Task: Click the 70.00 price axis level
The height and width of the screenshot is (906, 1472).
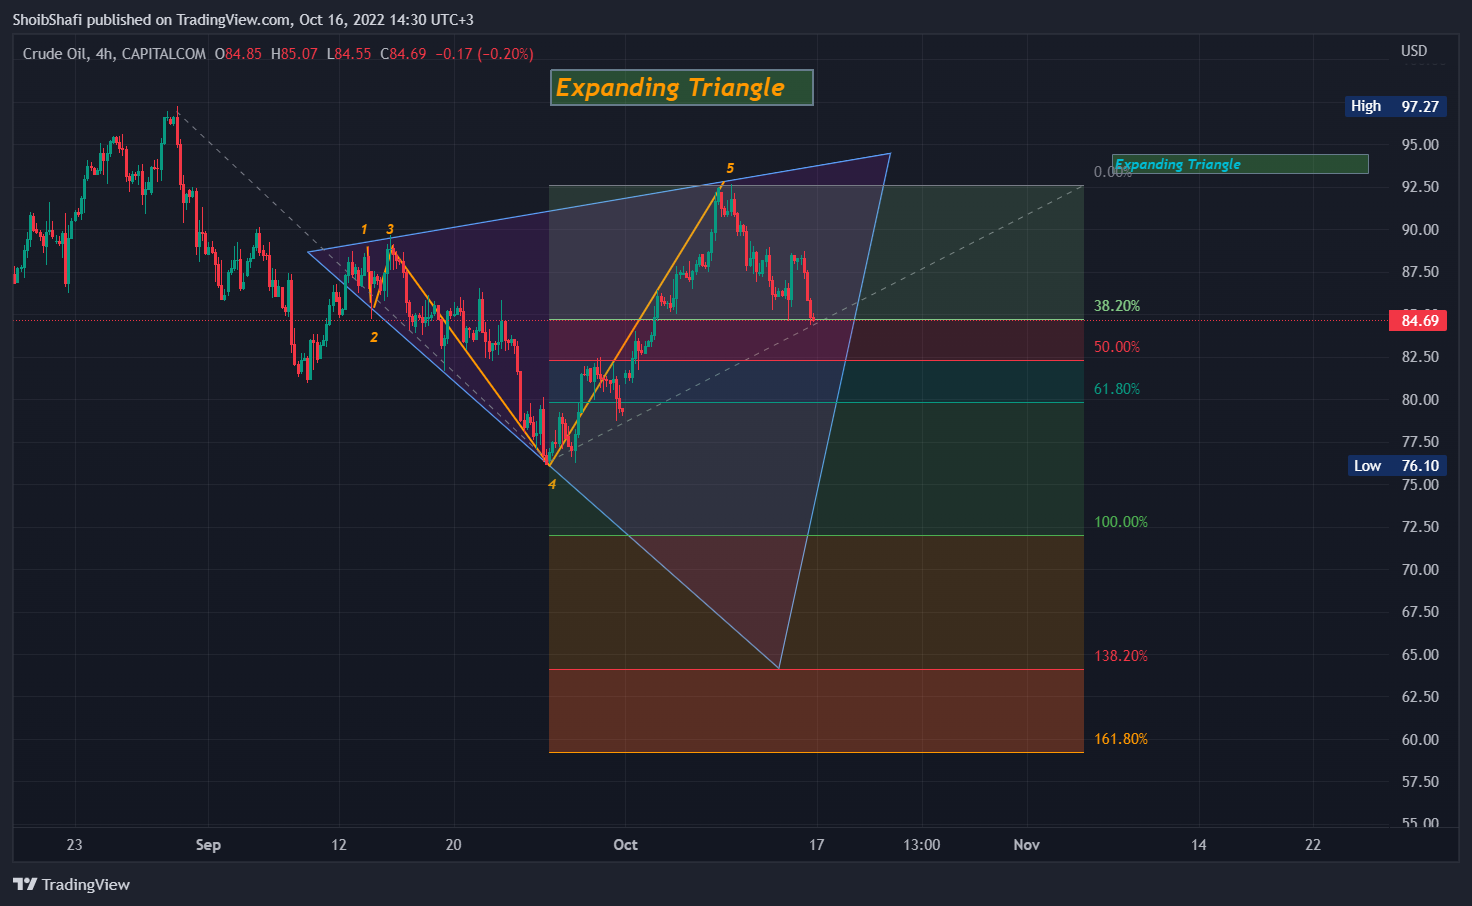Action: pos(1420,570)
